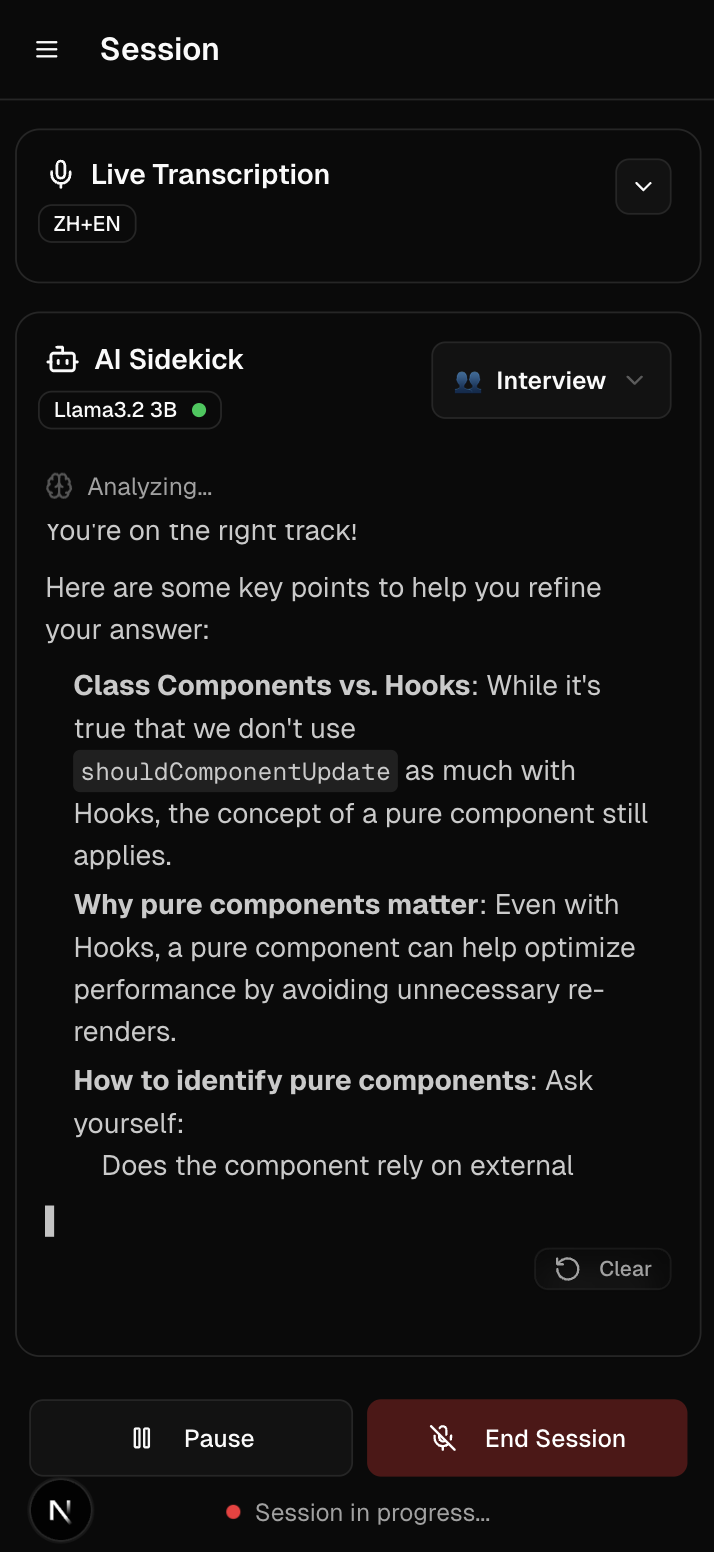Open the hamburger navigation menu
This screenshot has width=714, height=1552.
(x=47, y=50)
